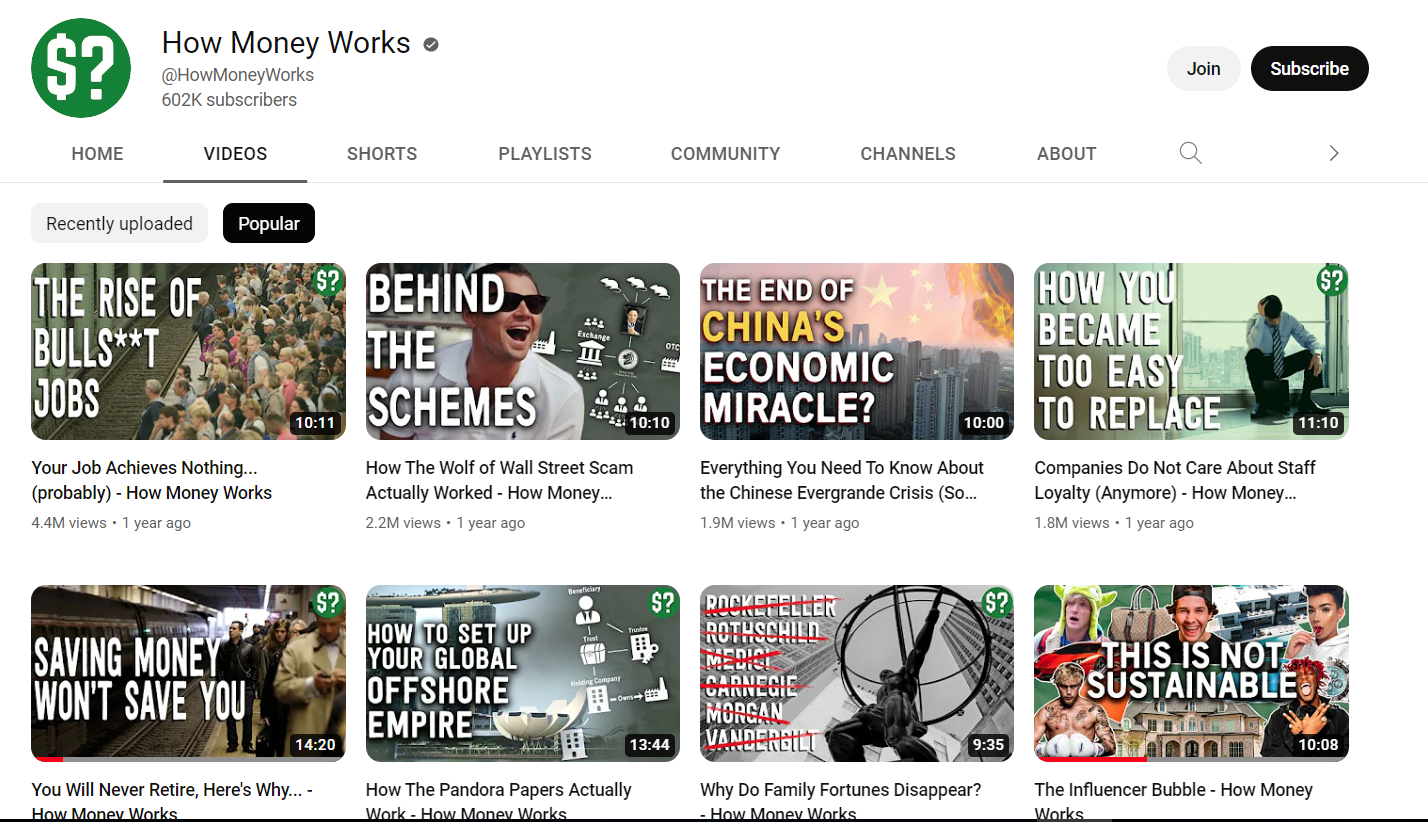1428x822 pixels.
Task: Click the red progress bar on Influencer Bubble video
Action: [x=1090, y=759]
